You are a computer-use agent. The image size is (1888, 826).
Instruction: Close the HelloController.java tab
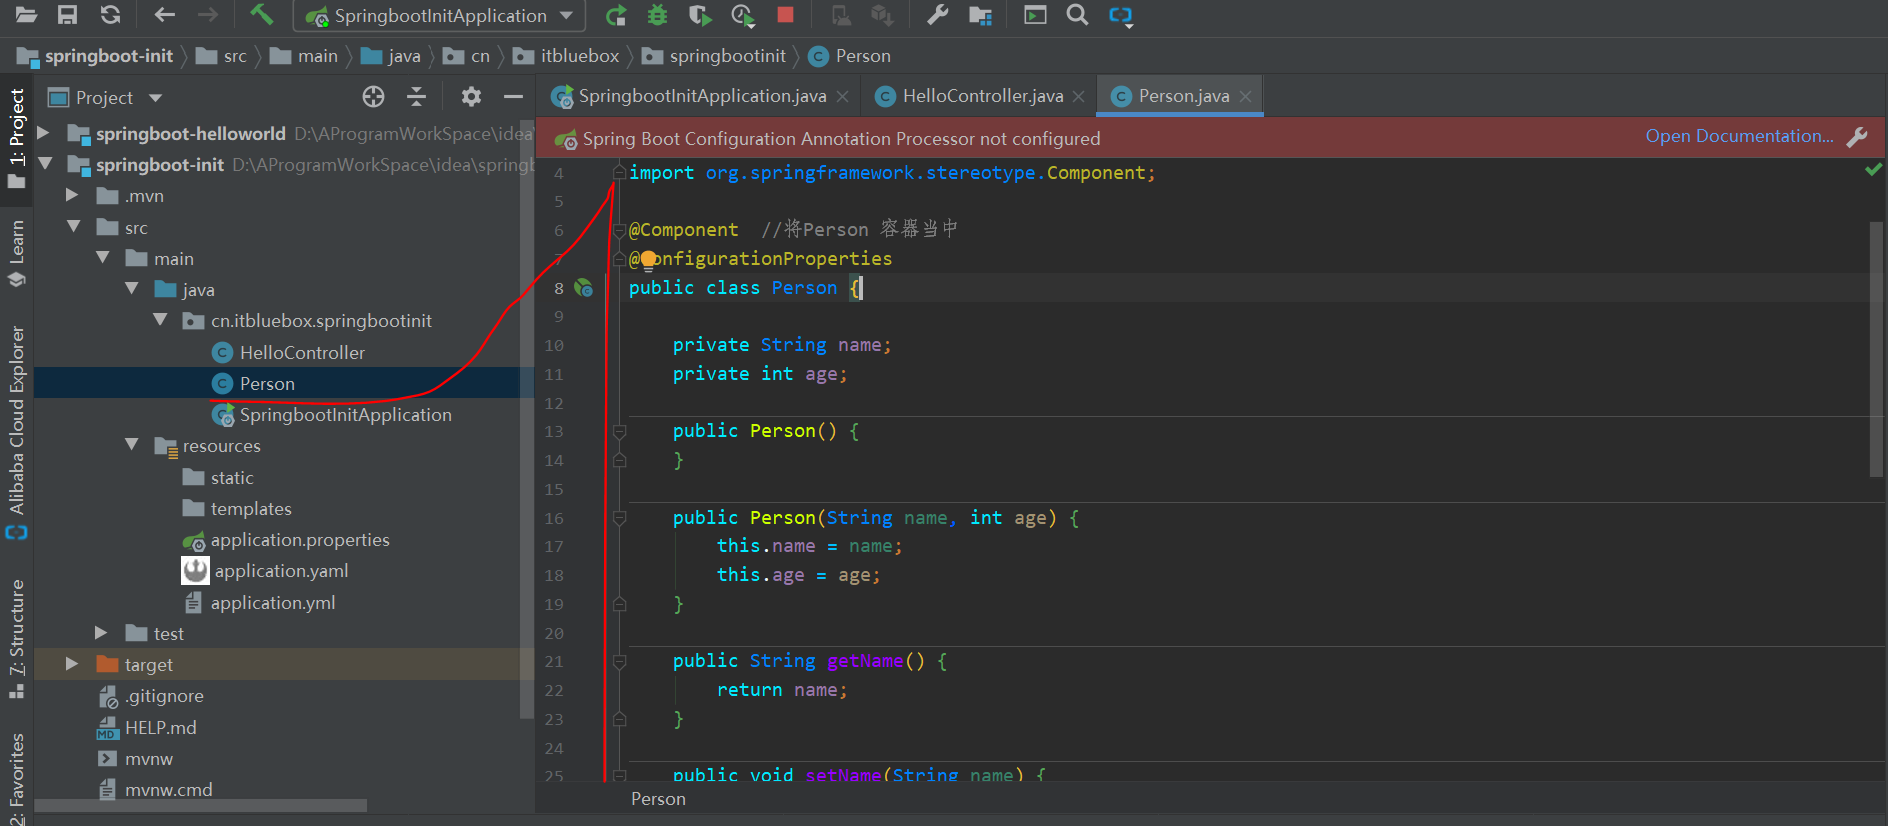coord(1078,96)
